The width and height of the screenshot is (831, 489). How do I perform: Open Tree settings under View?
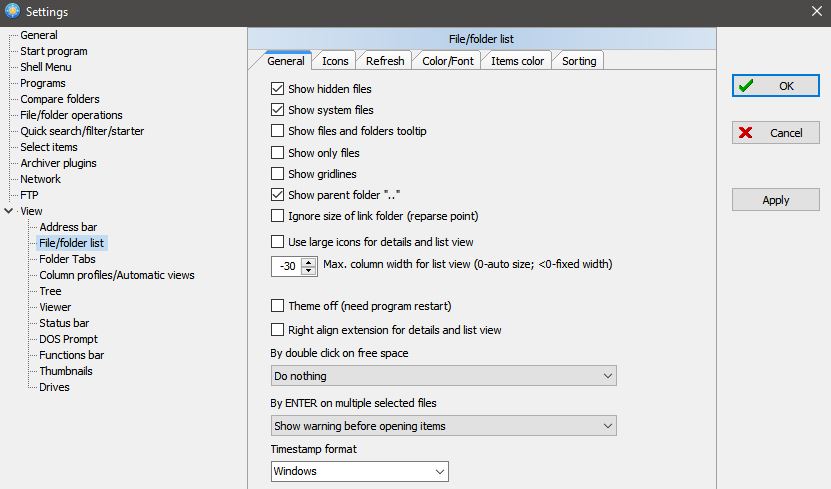click(50, 291)
